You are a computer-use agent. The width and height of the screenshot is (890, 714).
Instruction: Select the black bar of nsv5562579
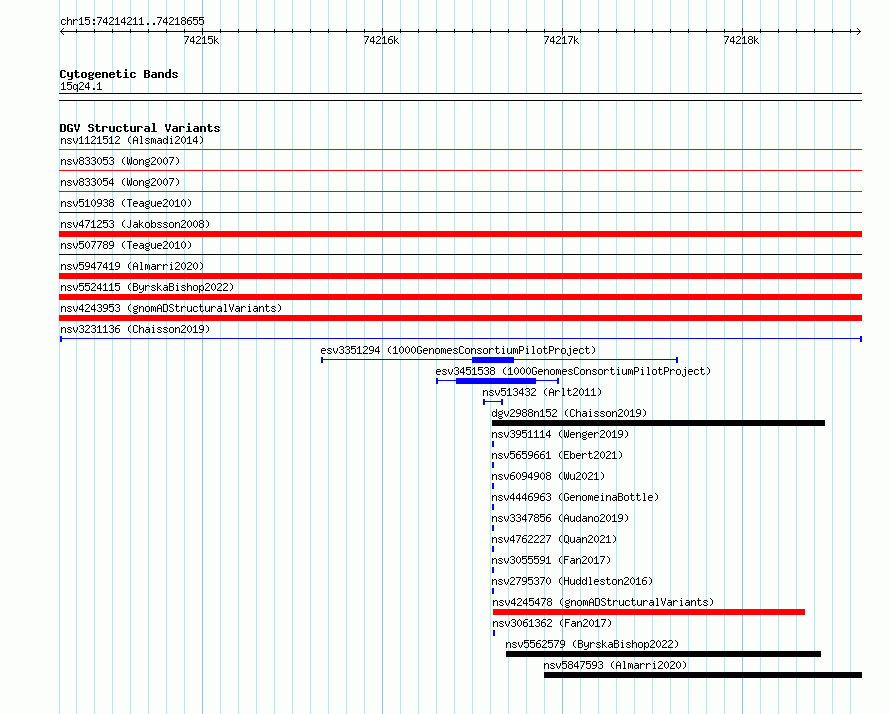(x=664, y=654)
